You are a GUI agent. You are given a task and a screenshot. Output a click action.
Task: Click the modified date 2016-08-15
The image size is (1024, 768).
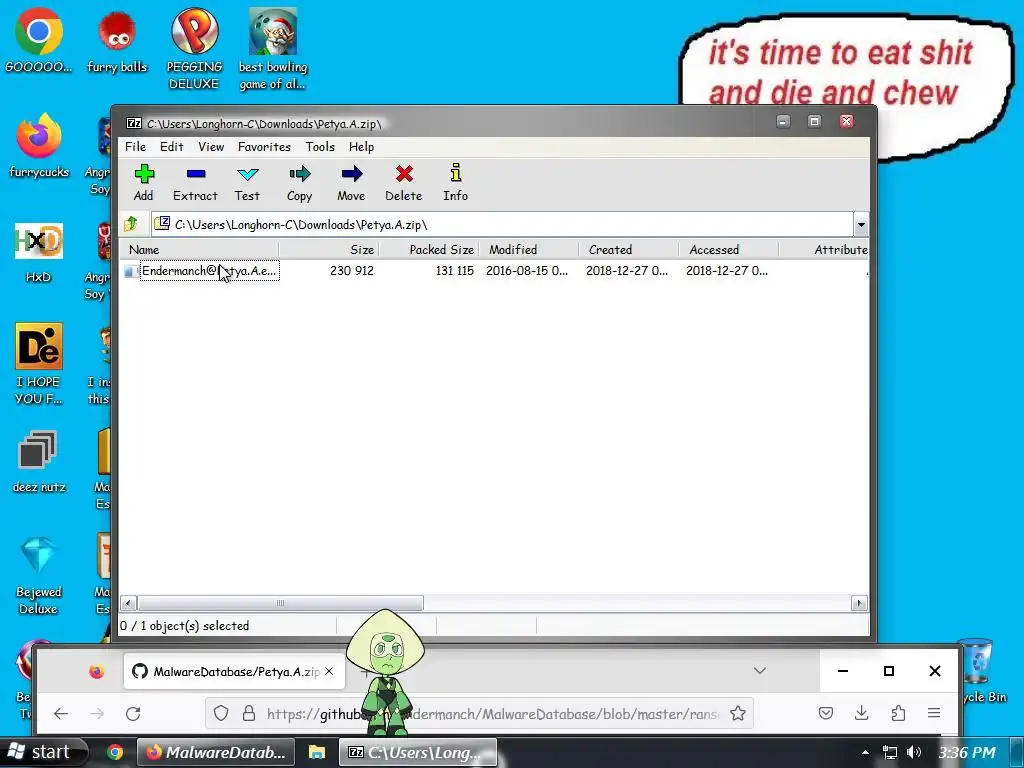526,271
